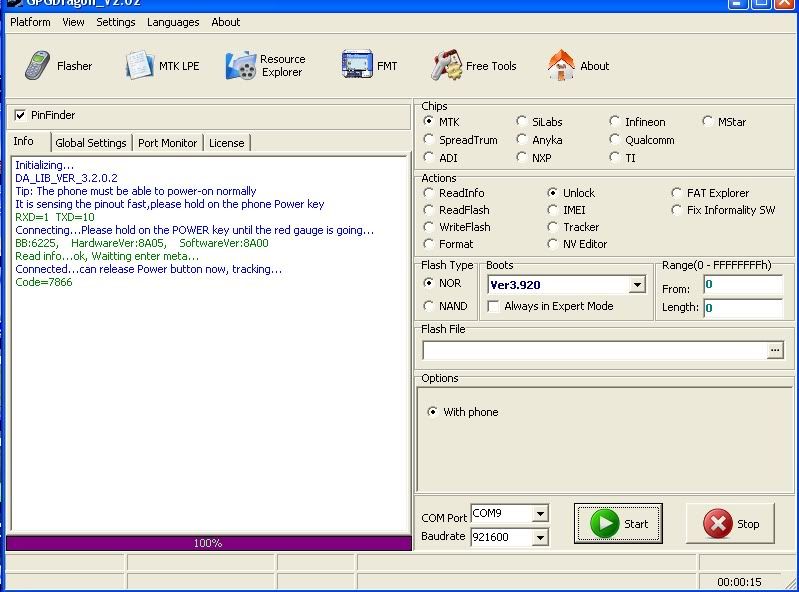Select the FAT Explorer action
Viewport: 799px width, 592px height.
click(676, 193)
